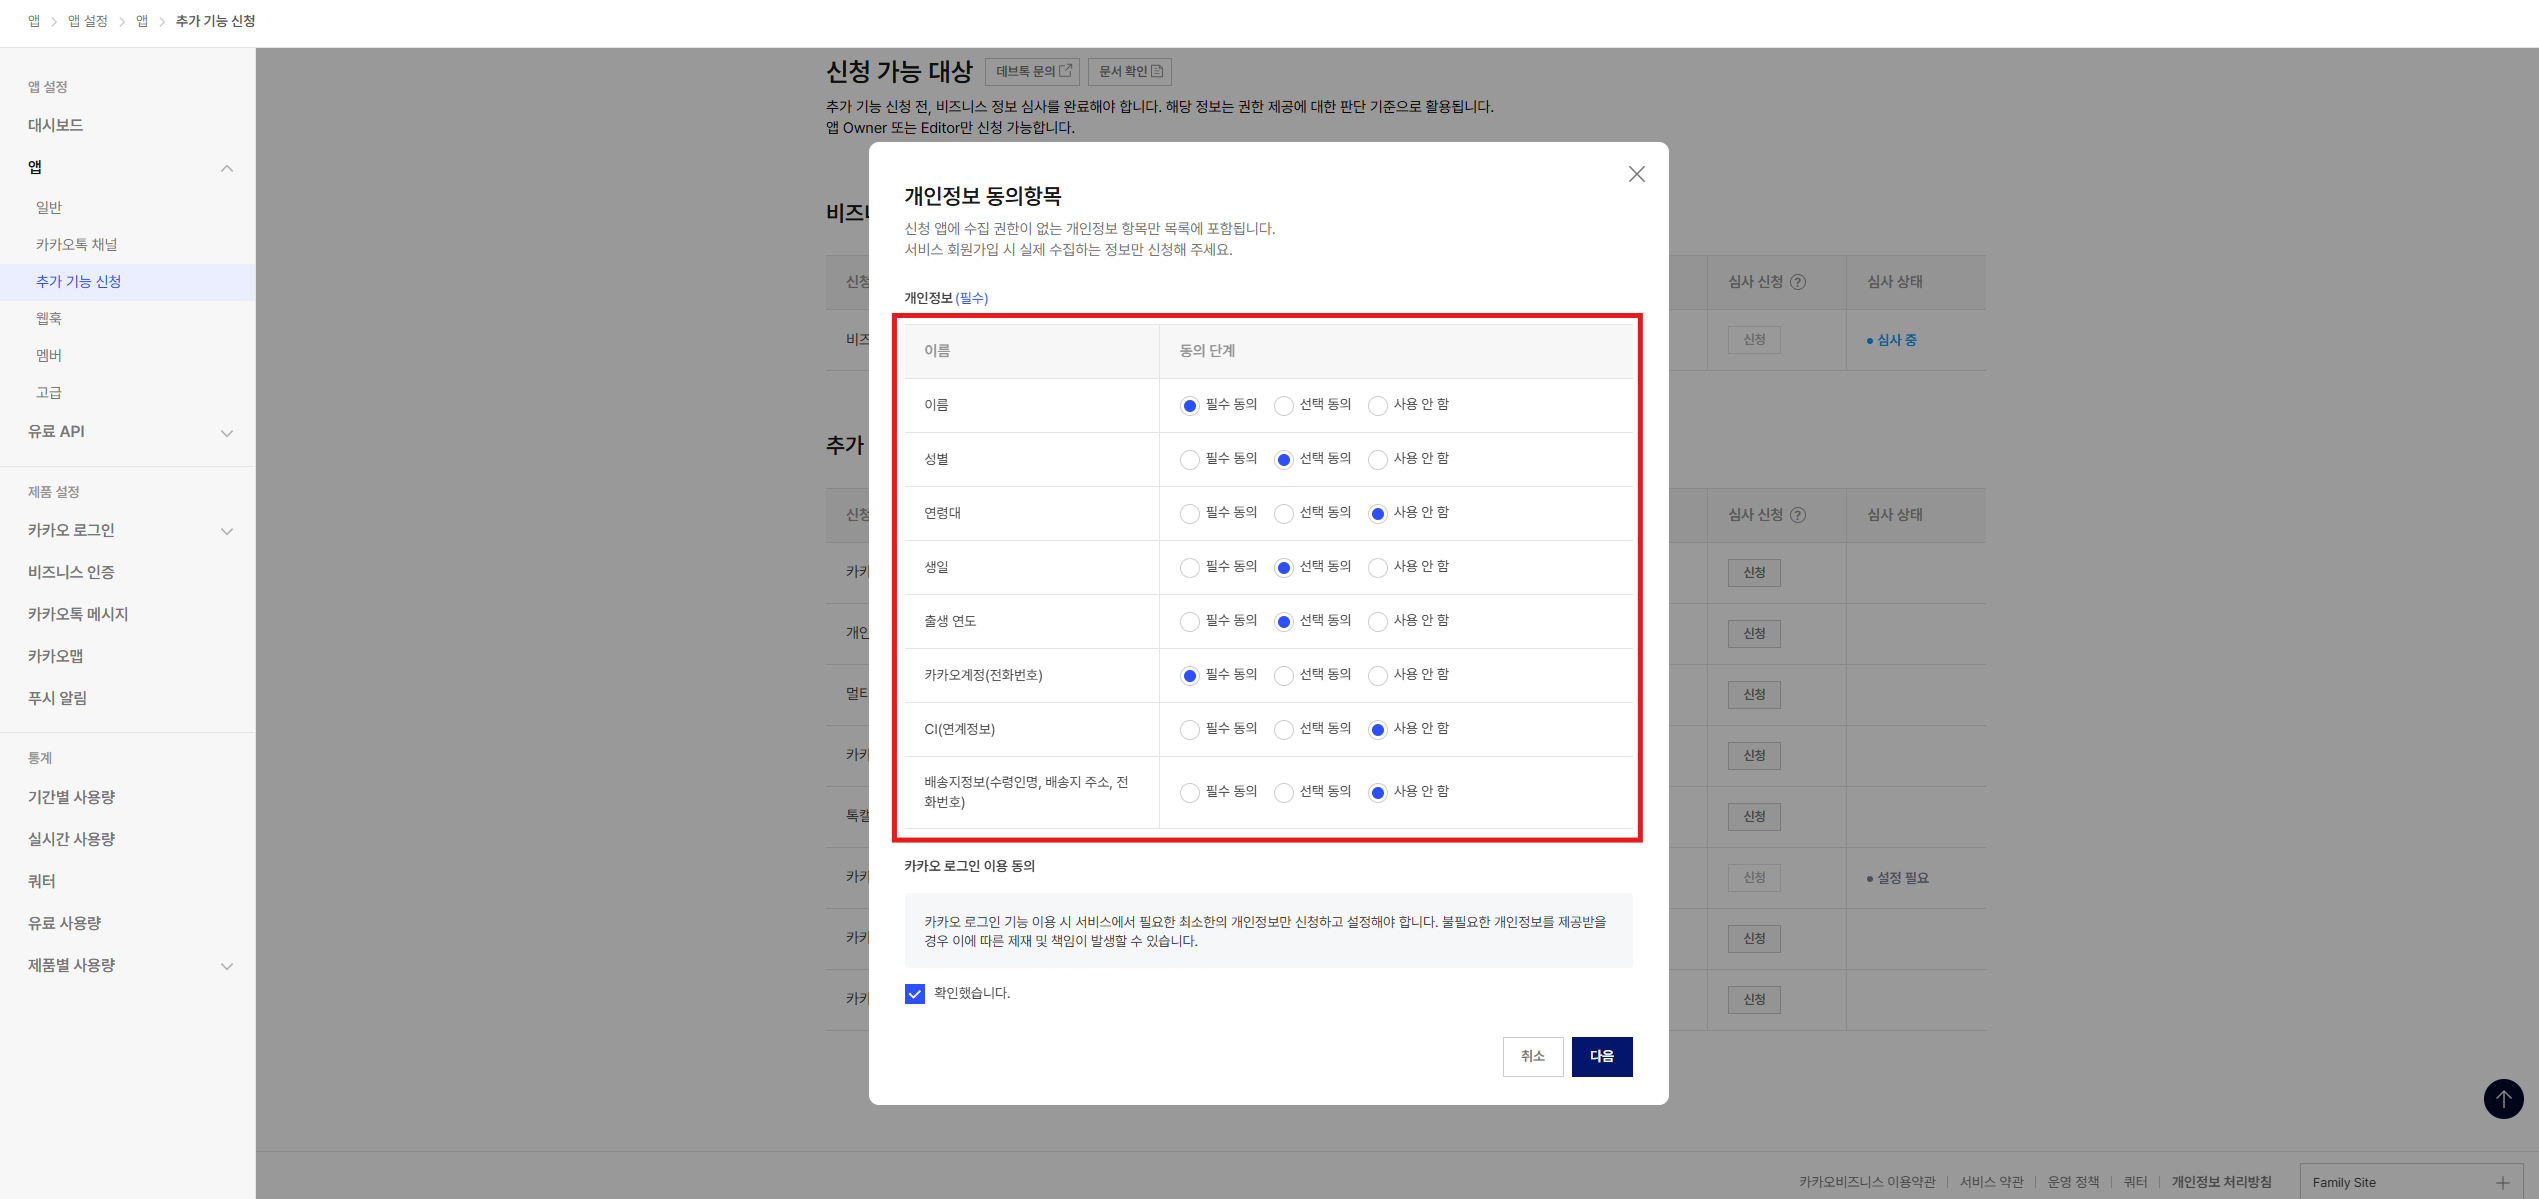Open 문서 확인 document button
Screen dimensions: 2539x1199
pos(1129,71)
